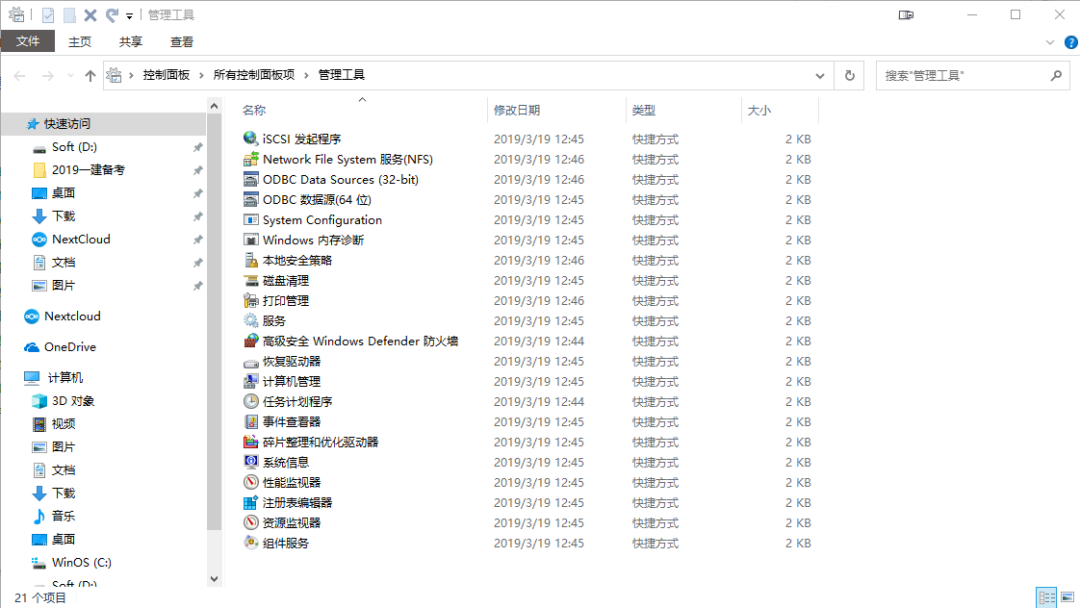Select Network File System 服务(NFS) icon
Viewport: 1080px width, 608px height.
251,159
